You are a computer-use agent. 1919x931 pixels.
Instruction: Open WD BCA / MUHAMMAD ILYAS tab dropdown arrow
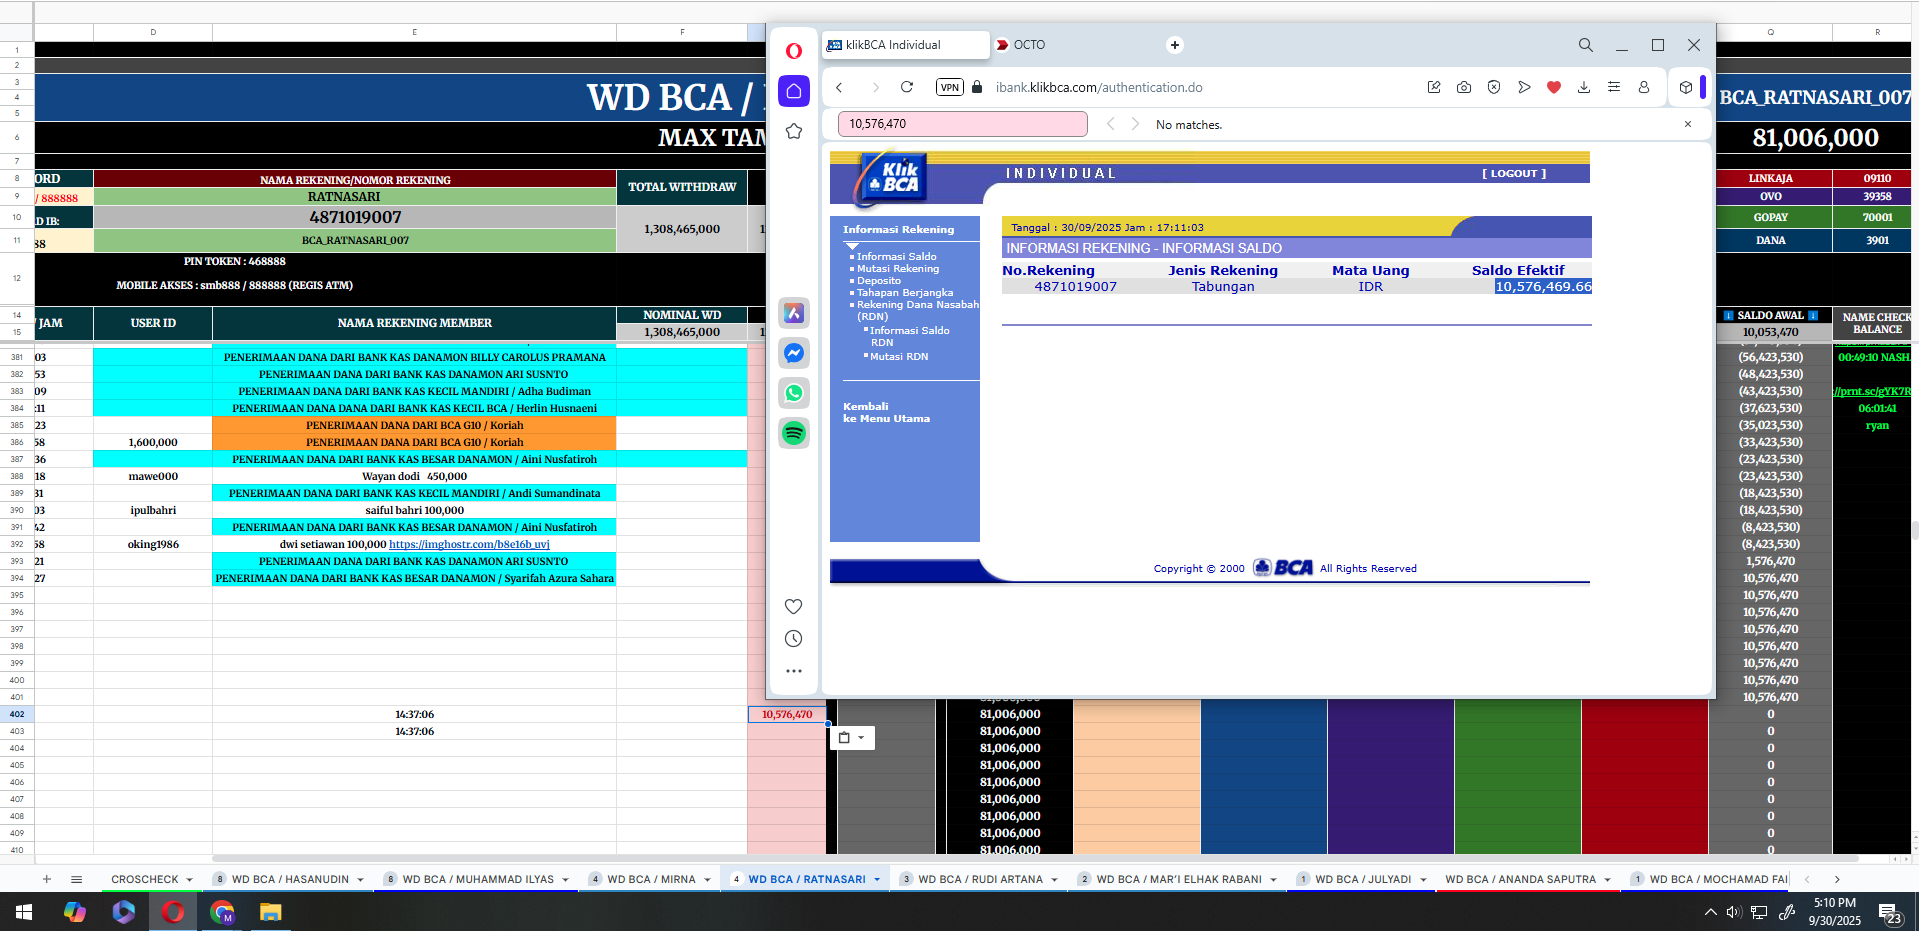click(565, 880)
